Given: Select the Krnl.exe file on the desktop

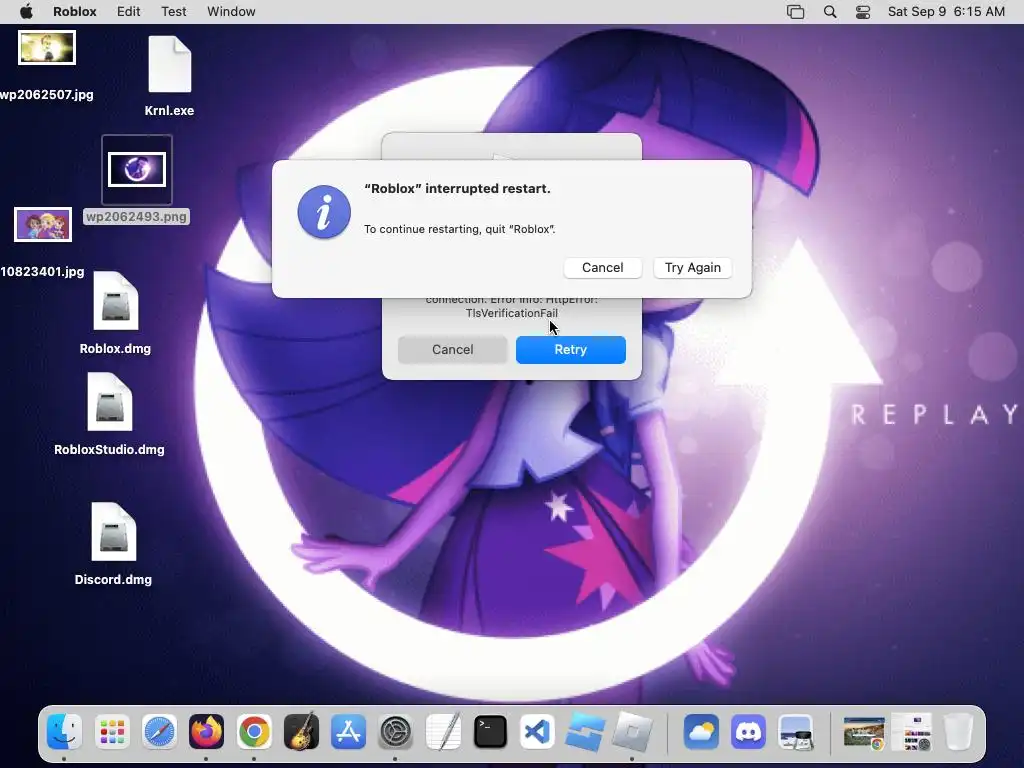Looking at the screenshot, I should [x=170, y=64].
